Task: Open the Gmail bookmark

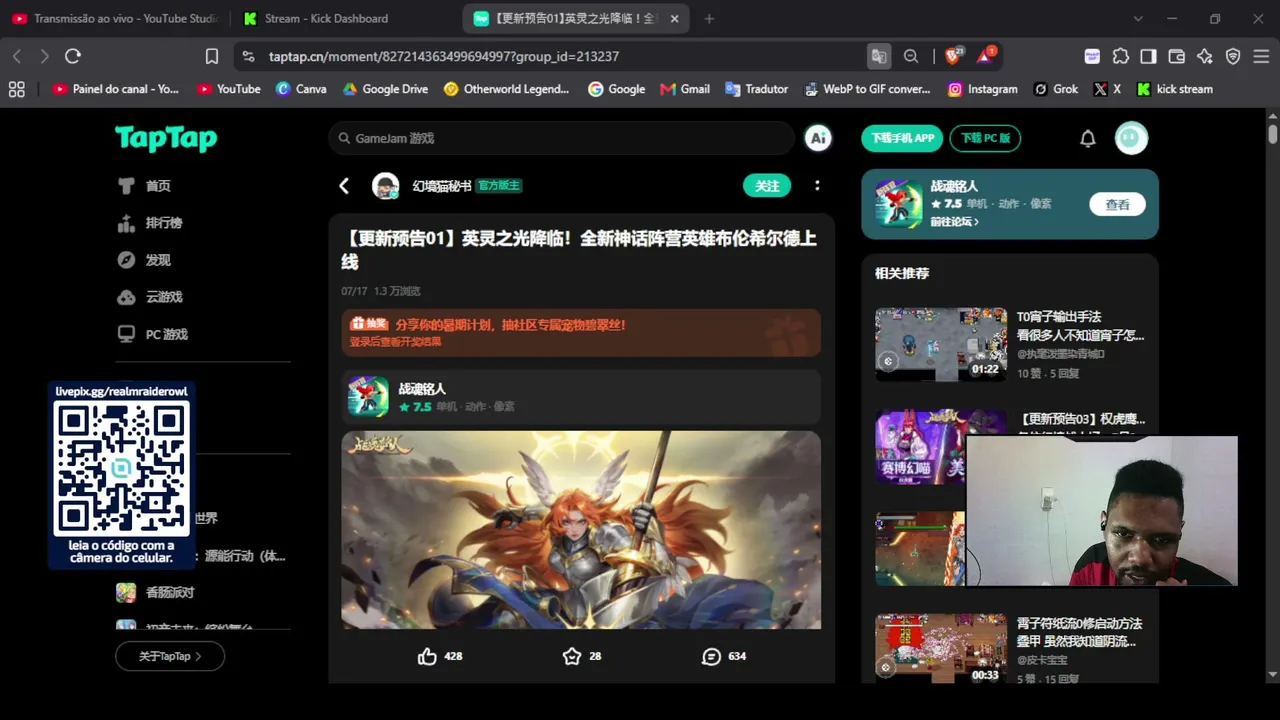Action: 685,89
